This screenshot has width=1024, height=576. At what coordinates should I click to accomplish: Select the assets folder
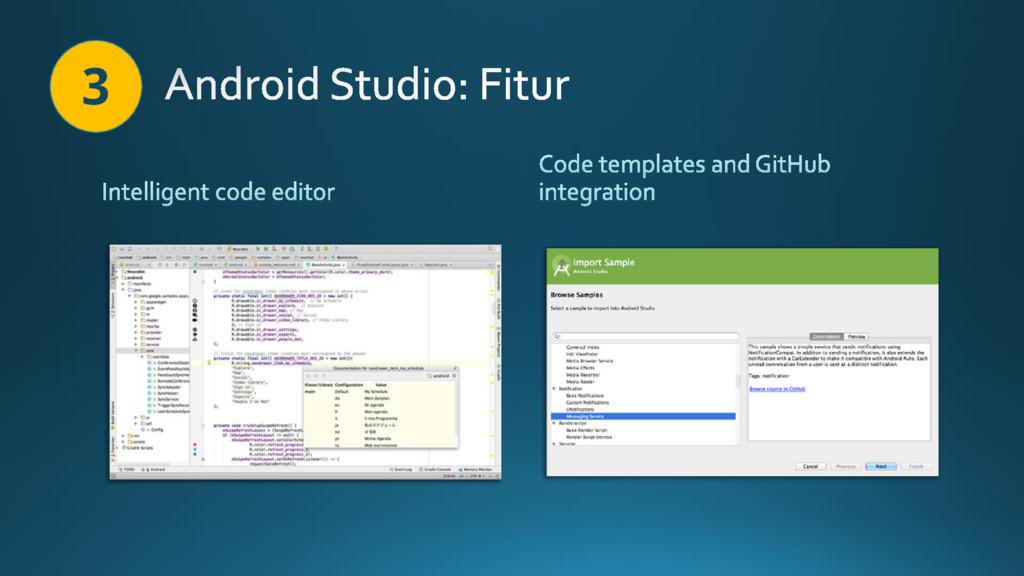click(x=136, y=441)
